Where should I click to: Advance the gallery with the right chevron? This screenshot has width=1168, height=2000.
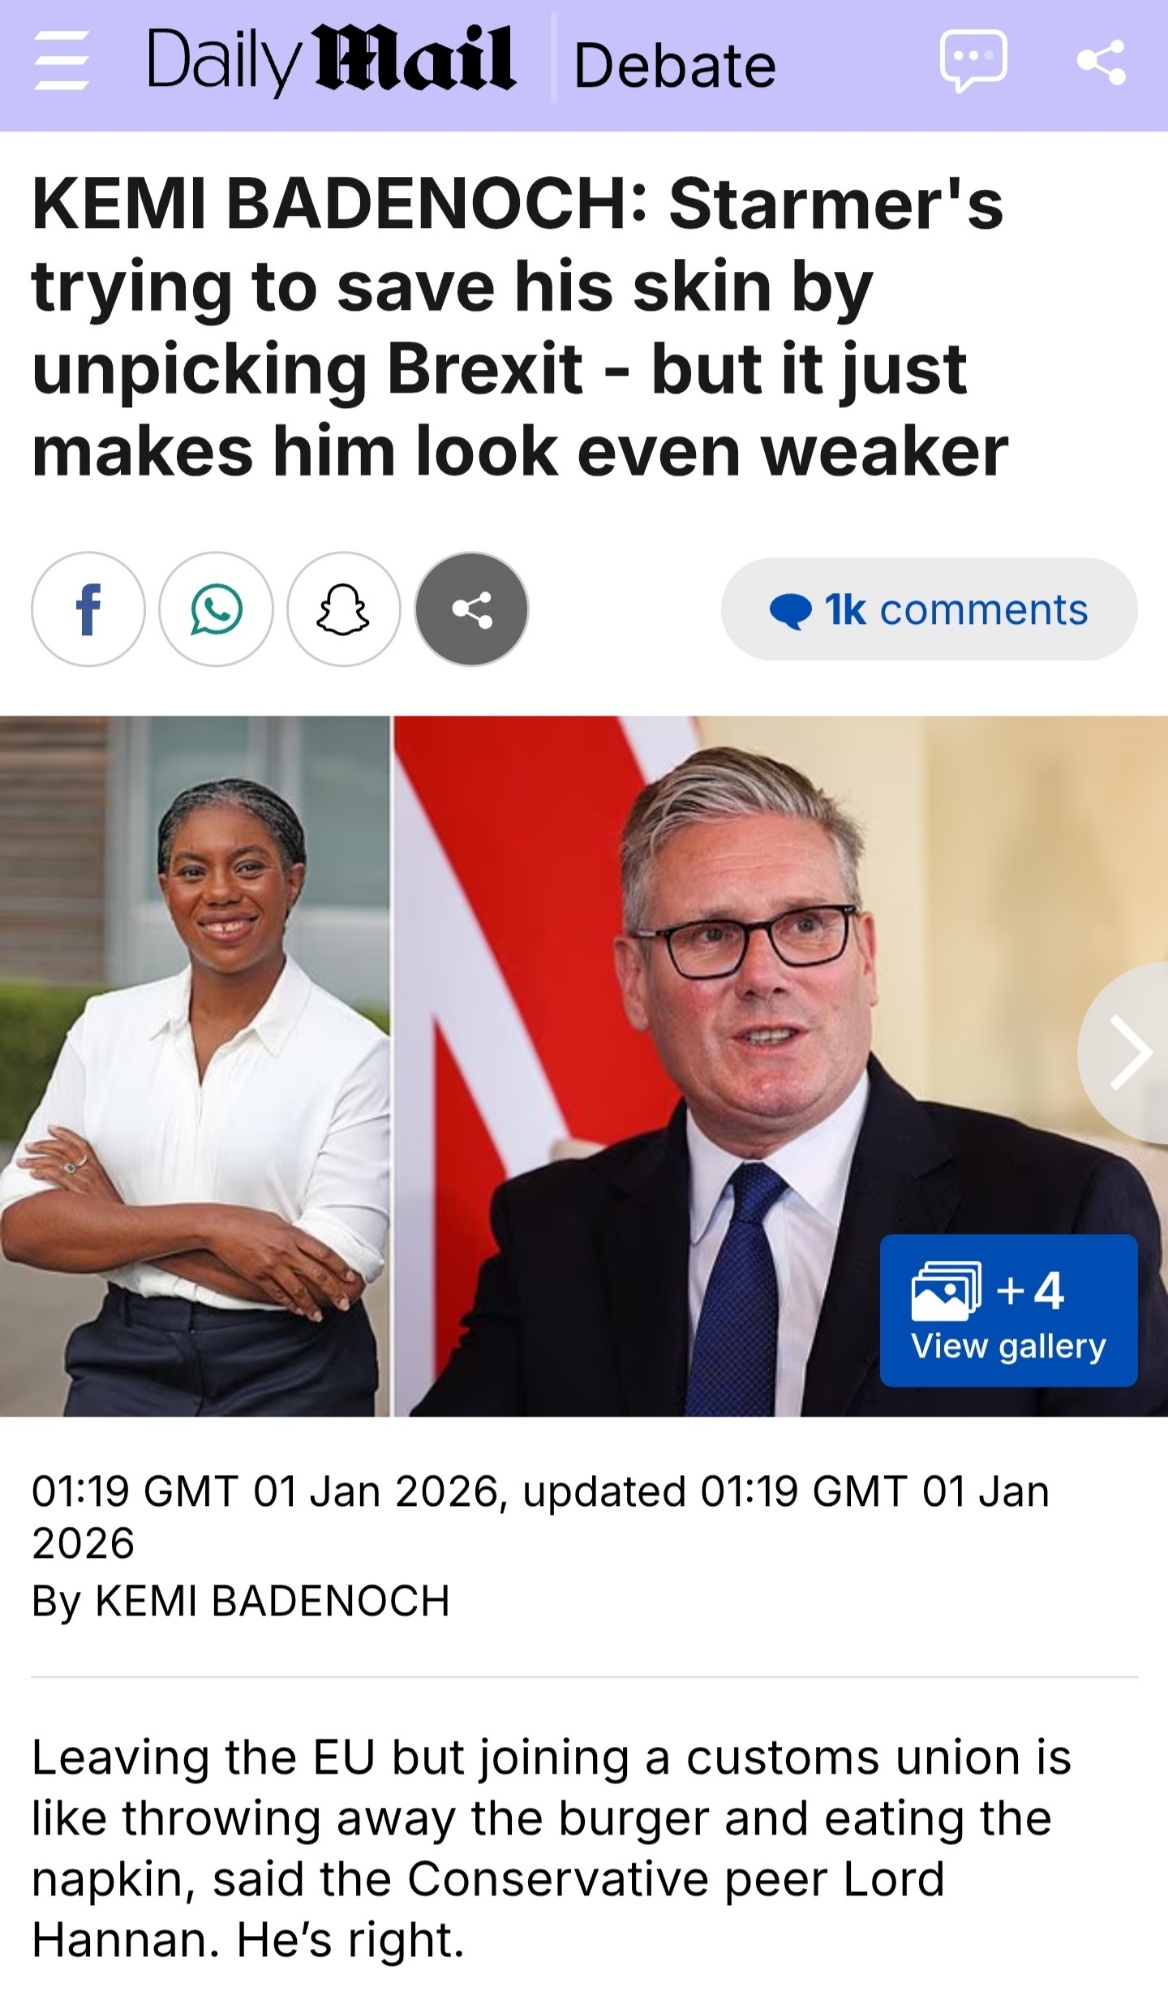coord(1128,1052)
